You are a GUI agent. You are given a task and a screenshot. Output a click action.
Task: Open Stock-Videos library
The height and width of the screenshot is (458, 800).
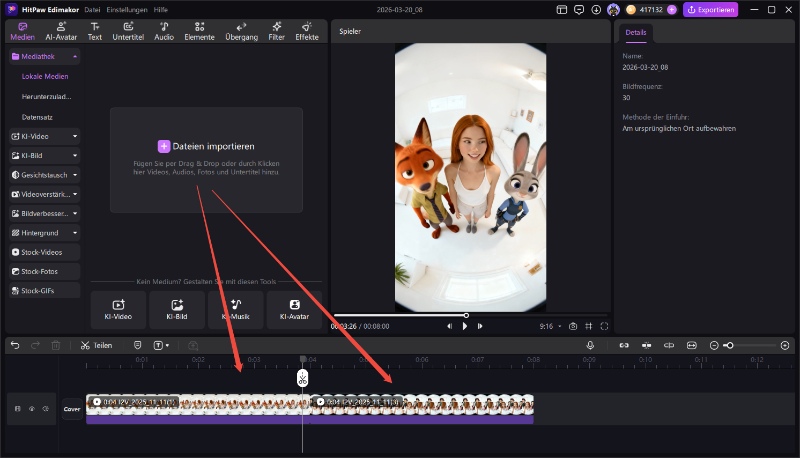pos(44,252)
